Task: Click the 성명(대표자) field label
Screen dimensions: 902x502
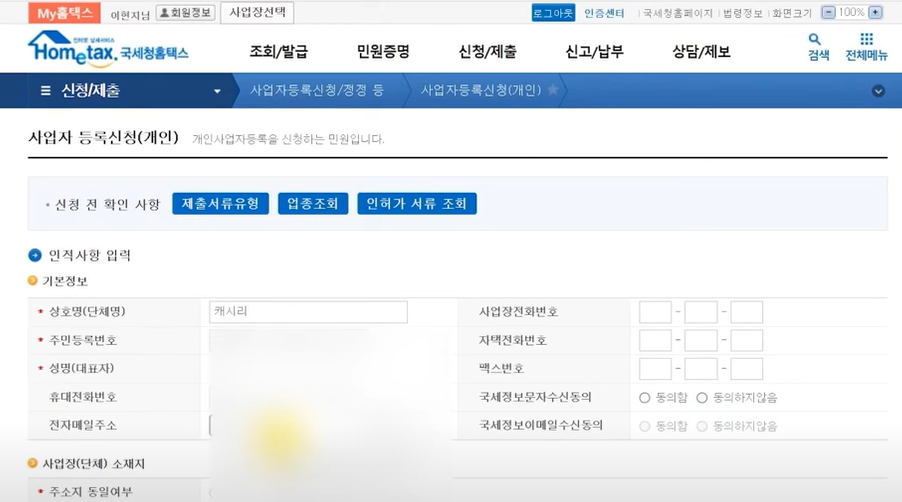Action: pos(82,368)
